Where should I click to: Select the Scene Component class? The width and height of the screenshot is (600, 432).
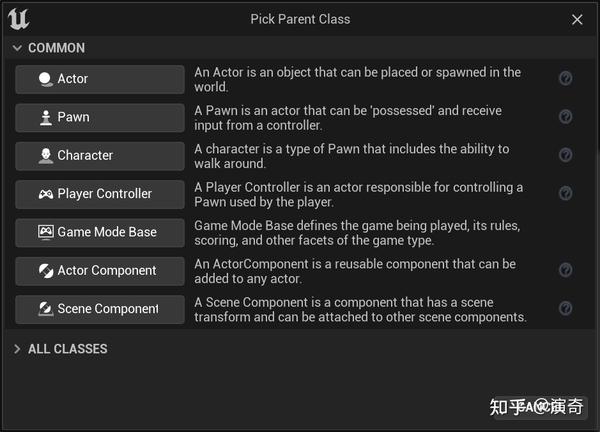pyautogui.click(x=100, y=309)
